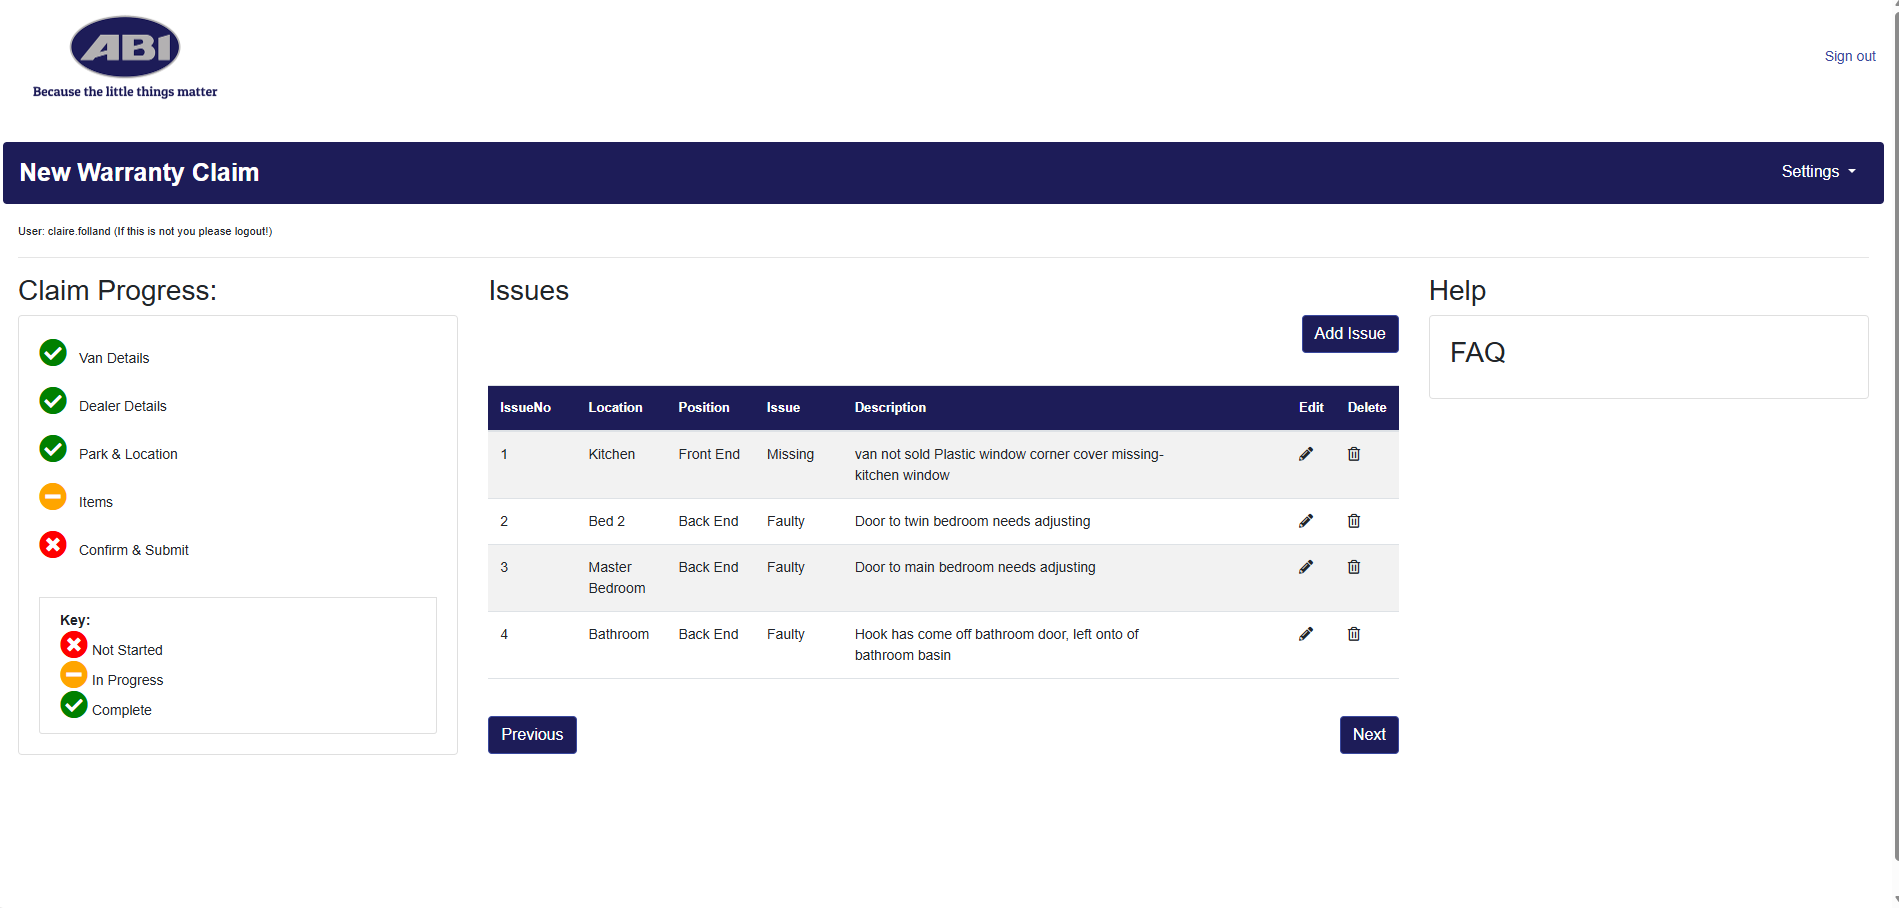This screenshot has height=908, width=1899.
Task: Remove the Master Bedroom issue row
Action: tap(1353, 567)
